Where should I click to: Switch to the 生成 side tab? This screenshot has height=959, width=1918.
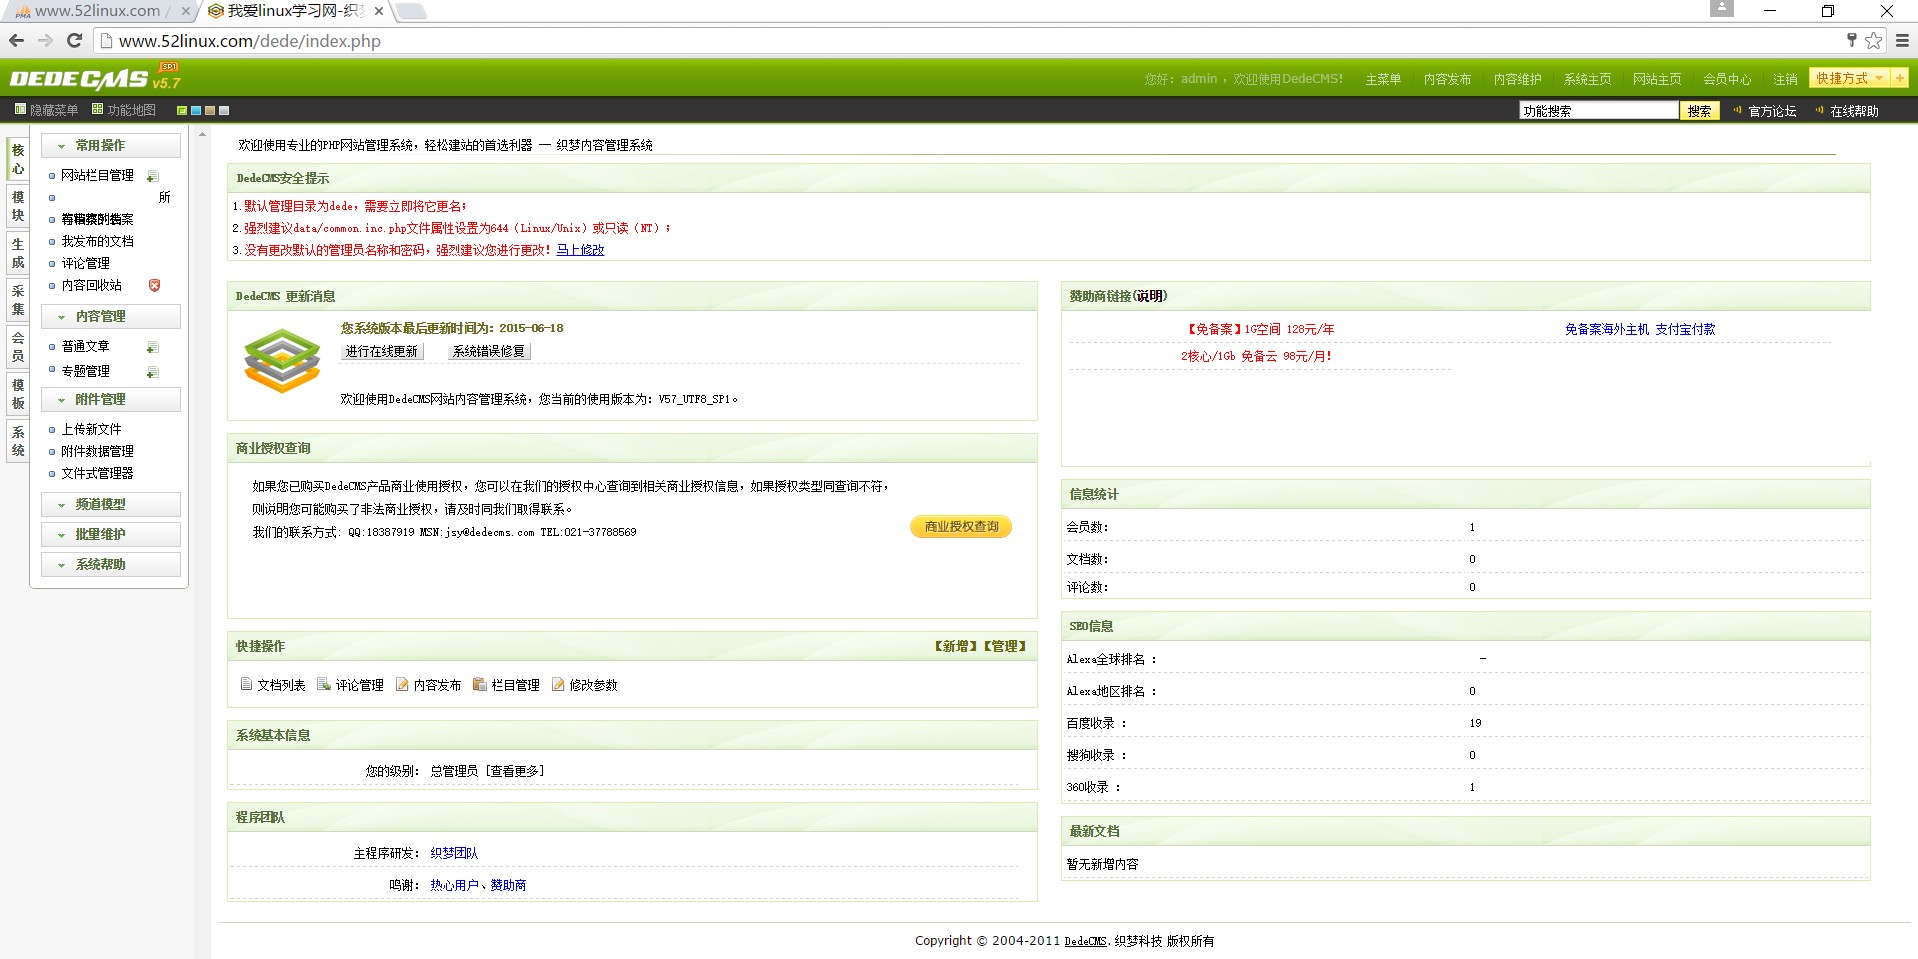point(18,253)
